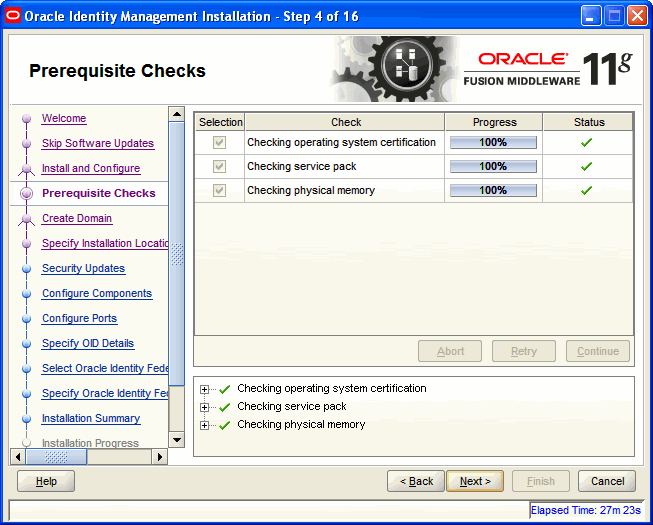Expand the Checking service pack tree node
This screenshot has height=525, width=653.
[x=204, y=407]
